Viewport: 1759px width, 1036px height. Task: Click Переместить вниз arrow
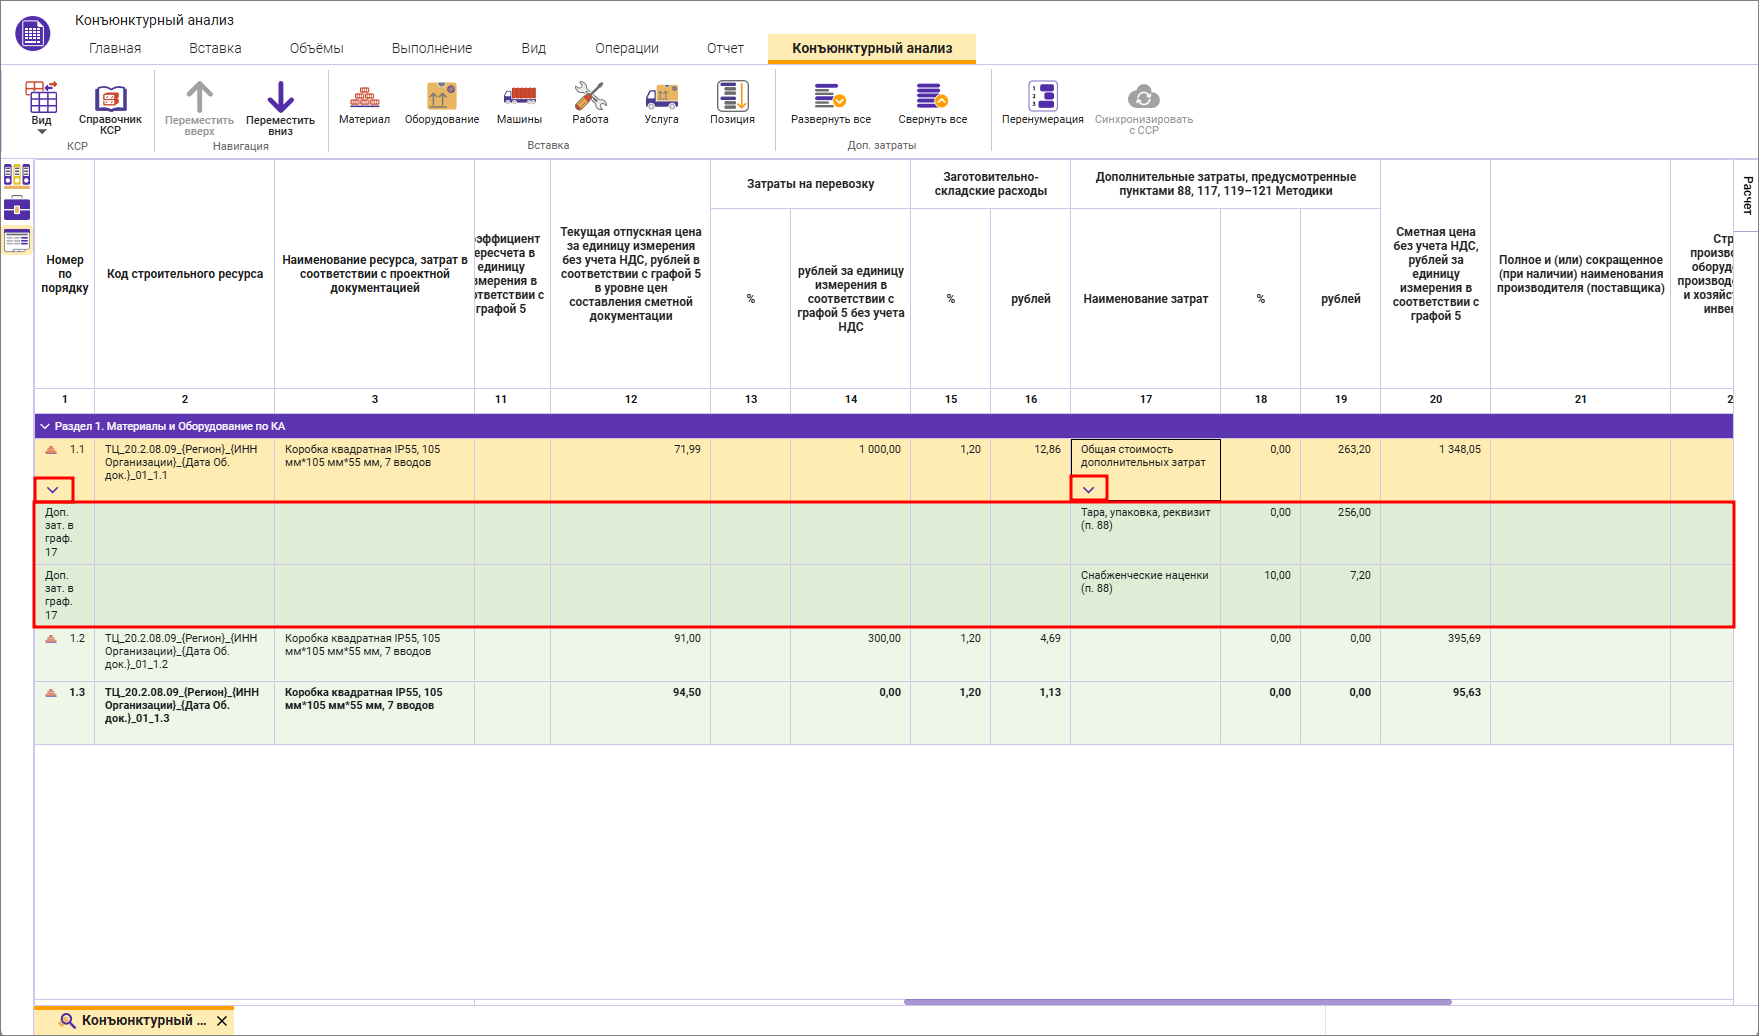click(280, 108)
